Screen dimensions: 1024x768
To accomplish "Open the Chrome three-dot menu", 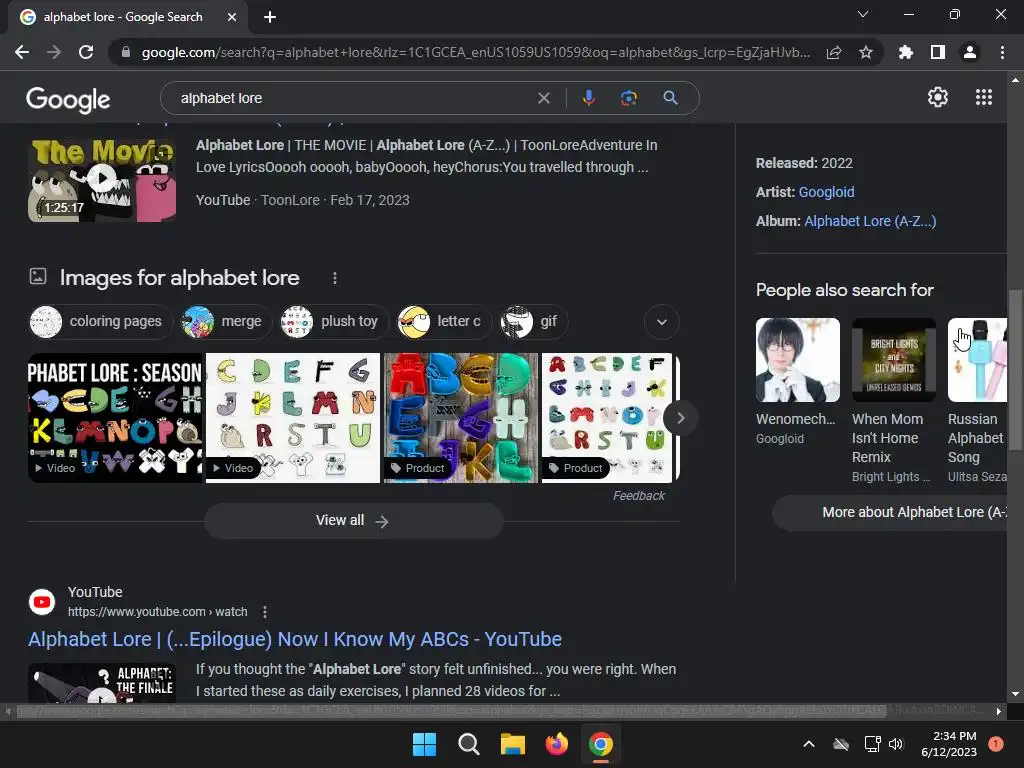I will [1002, 52].
